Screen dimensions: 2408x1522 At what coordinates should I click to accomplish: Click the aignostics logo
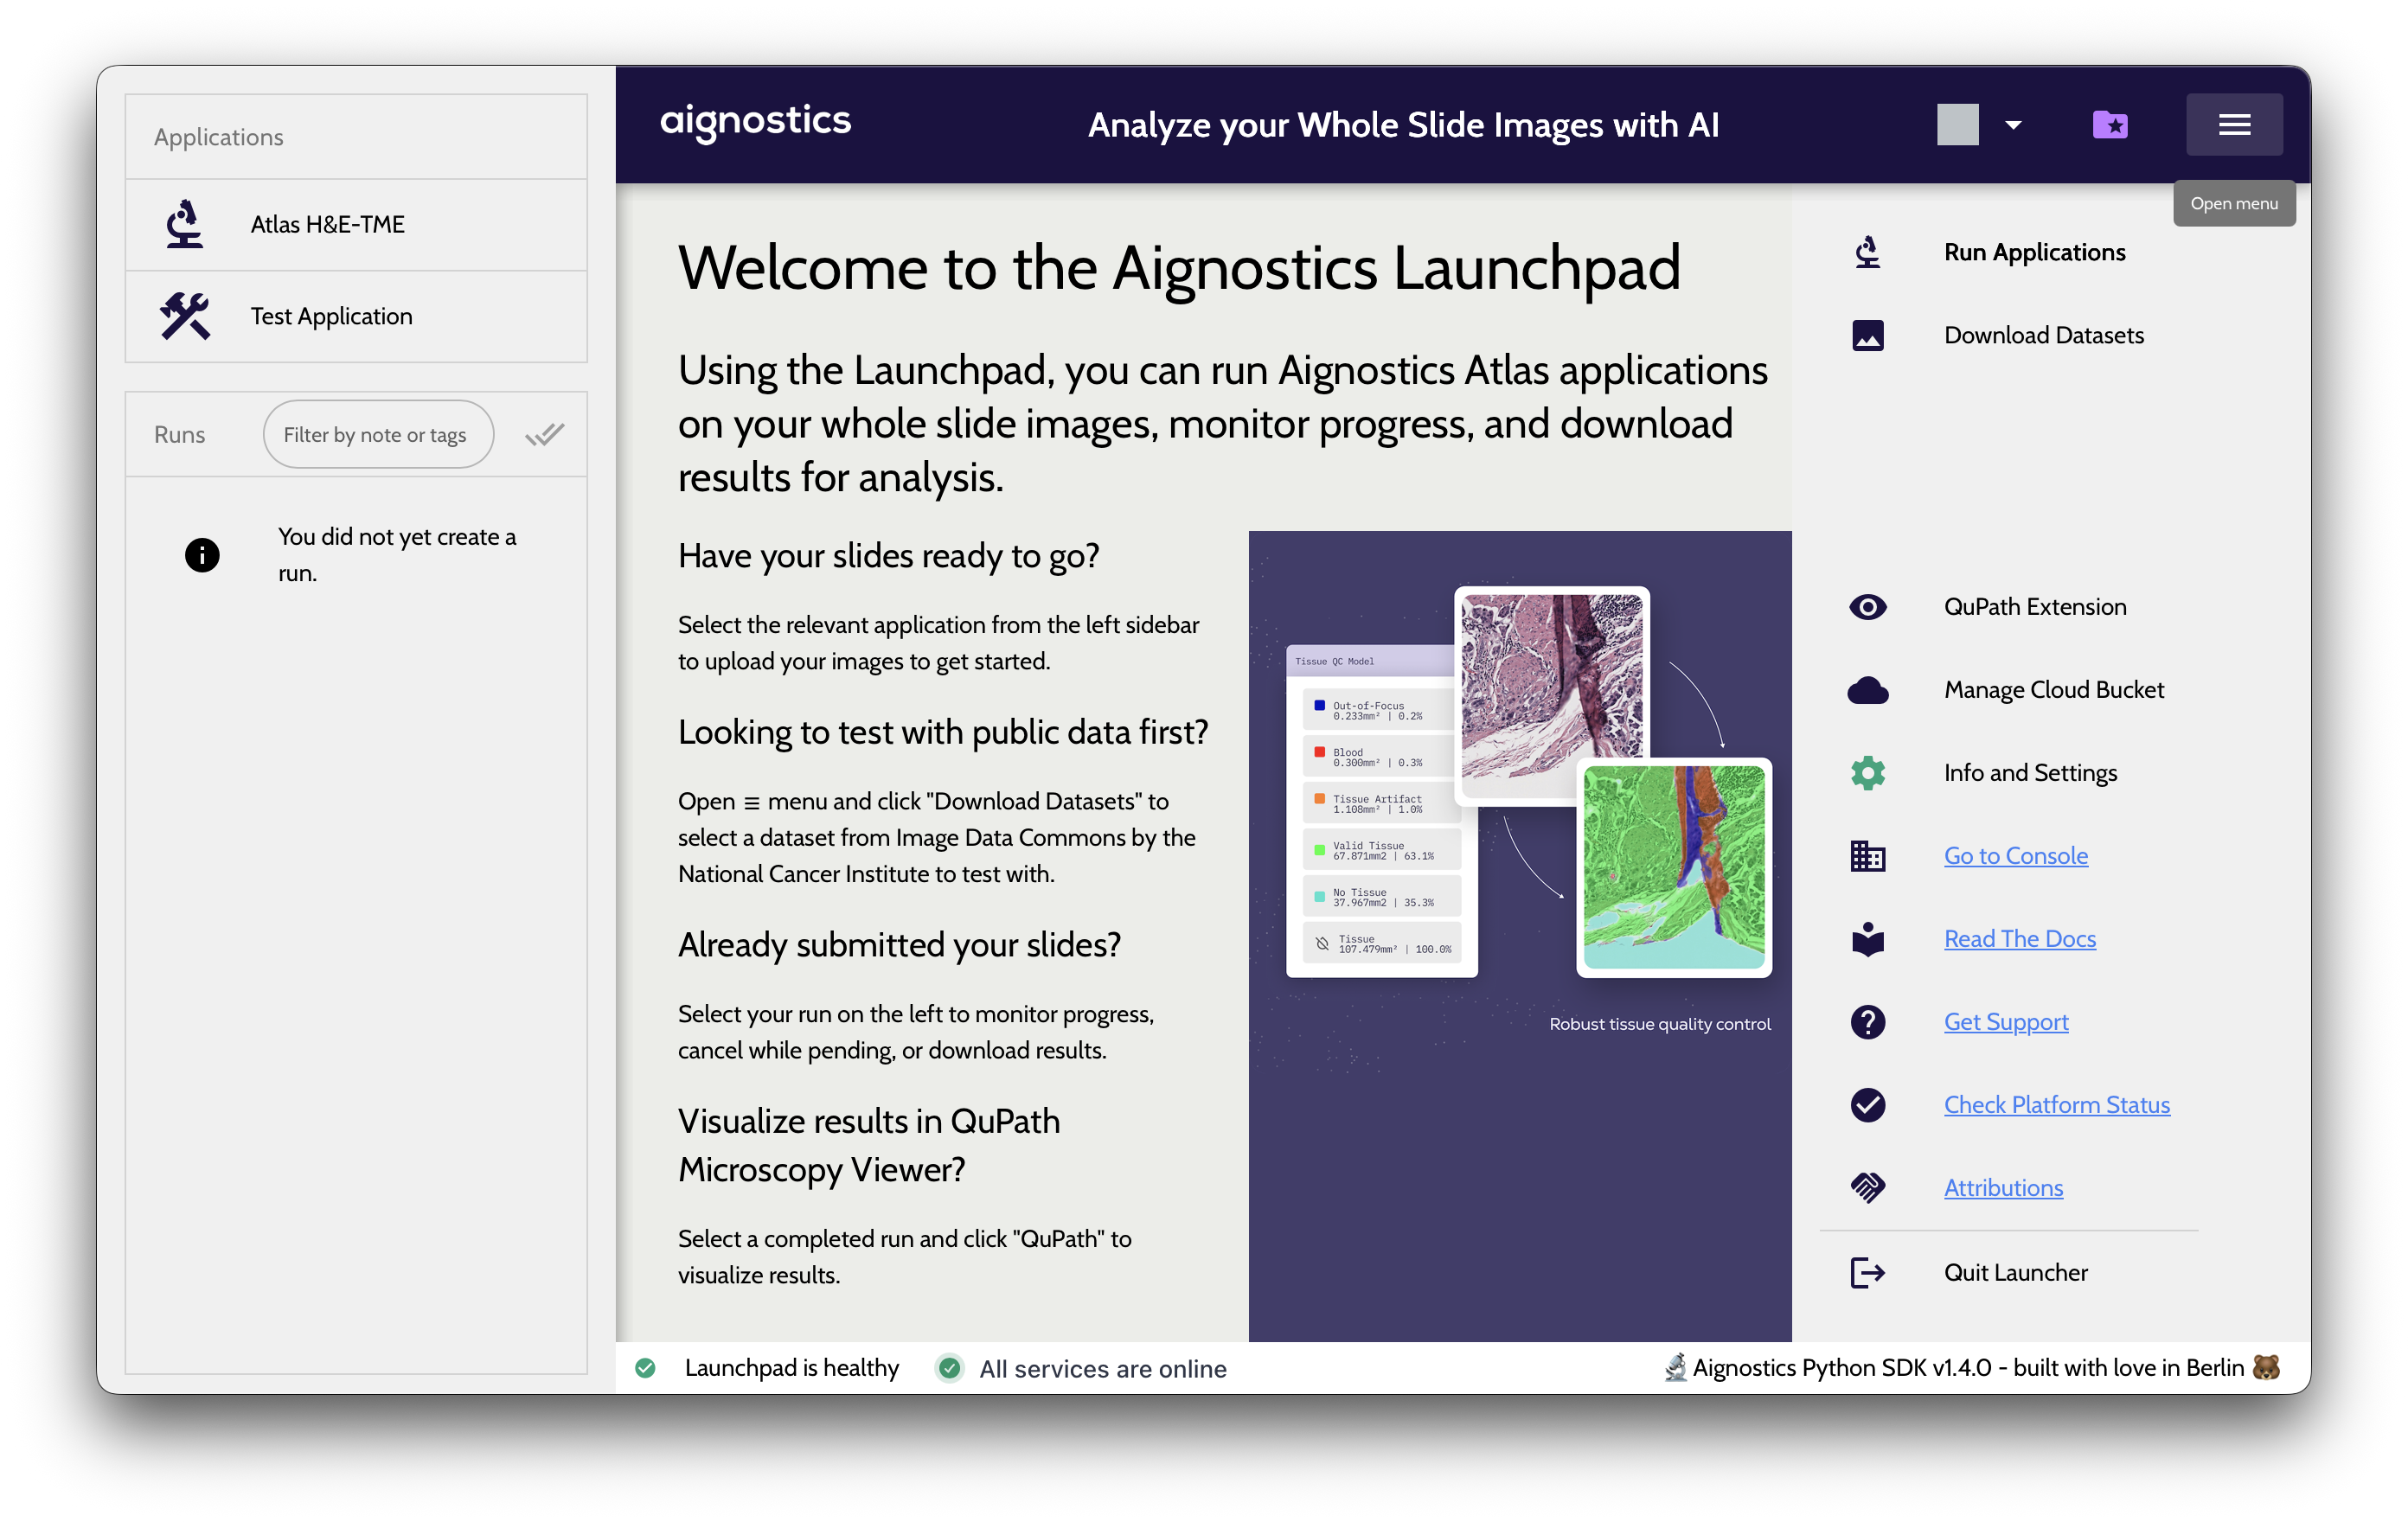[x=755, y=122]
